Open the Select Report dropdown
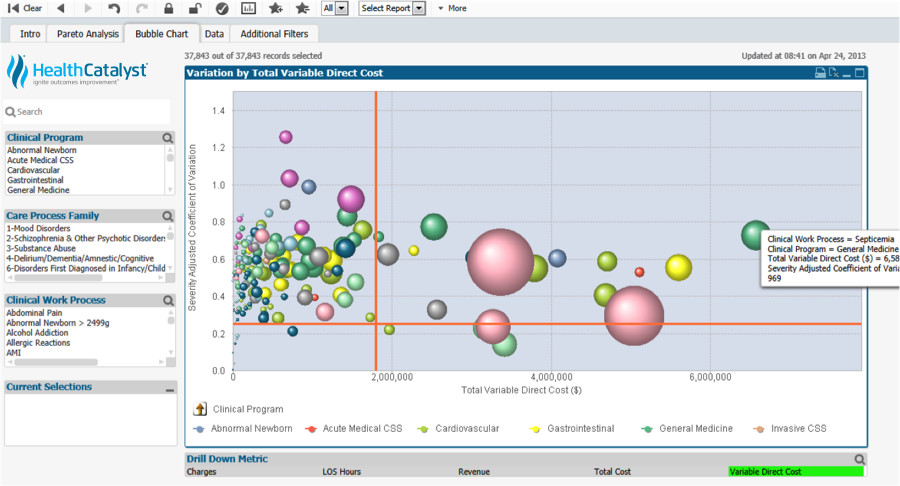 tap(419, 8)
